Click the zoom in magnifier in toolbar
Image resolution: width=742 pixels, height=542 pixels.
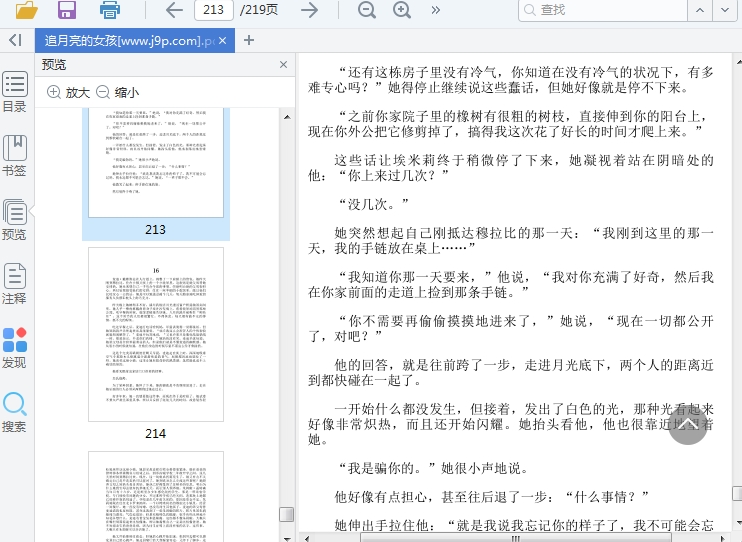(402, 10)
